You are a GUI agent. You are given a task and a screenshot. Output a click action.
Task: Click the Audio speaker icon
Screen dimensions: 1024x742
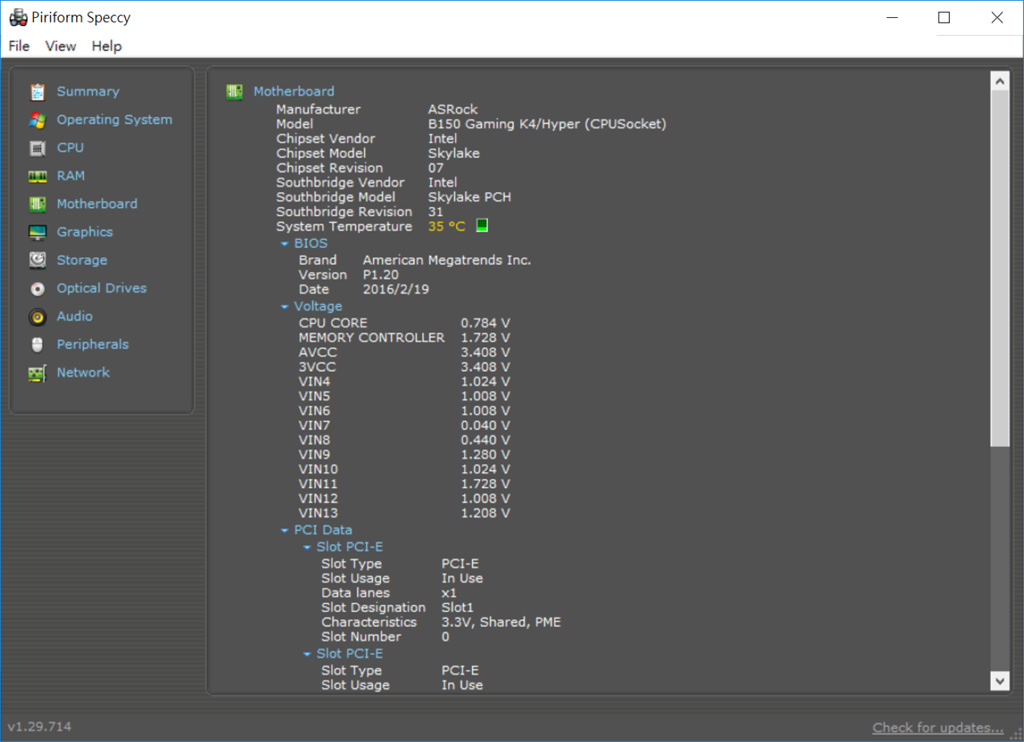[38, 317]
